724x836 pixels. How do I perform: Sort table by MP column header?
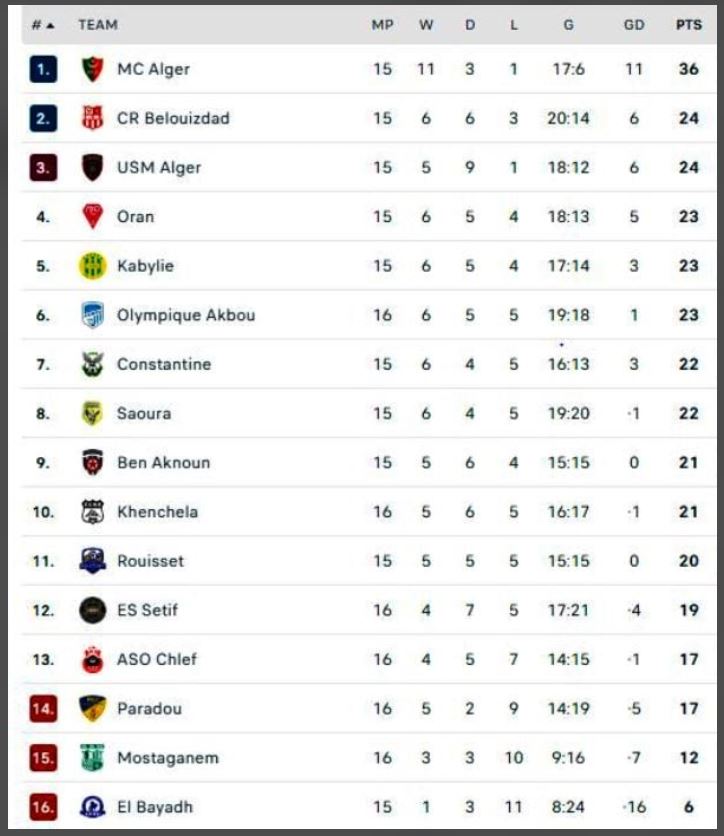point(382,25)
